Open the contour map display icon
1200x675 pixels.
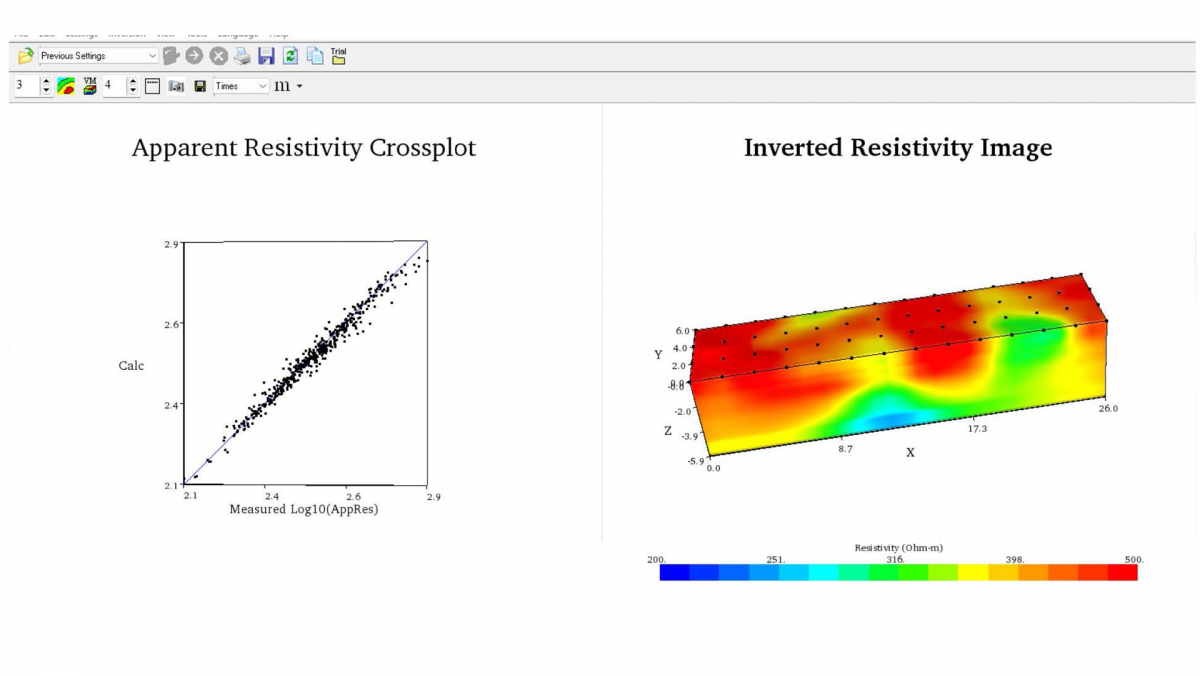[x=64, y=86]
